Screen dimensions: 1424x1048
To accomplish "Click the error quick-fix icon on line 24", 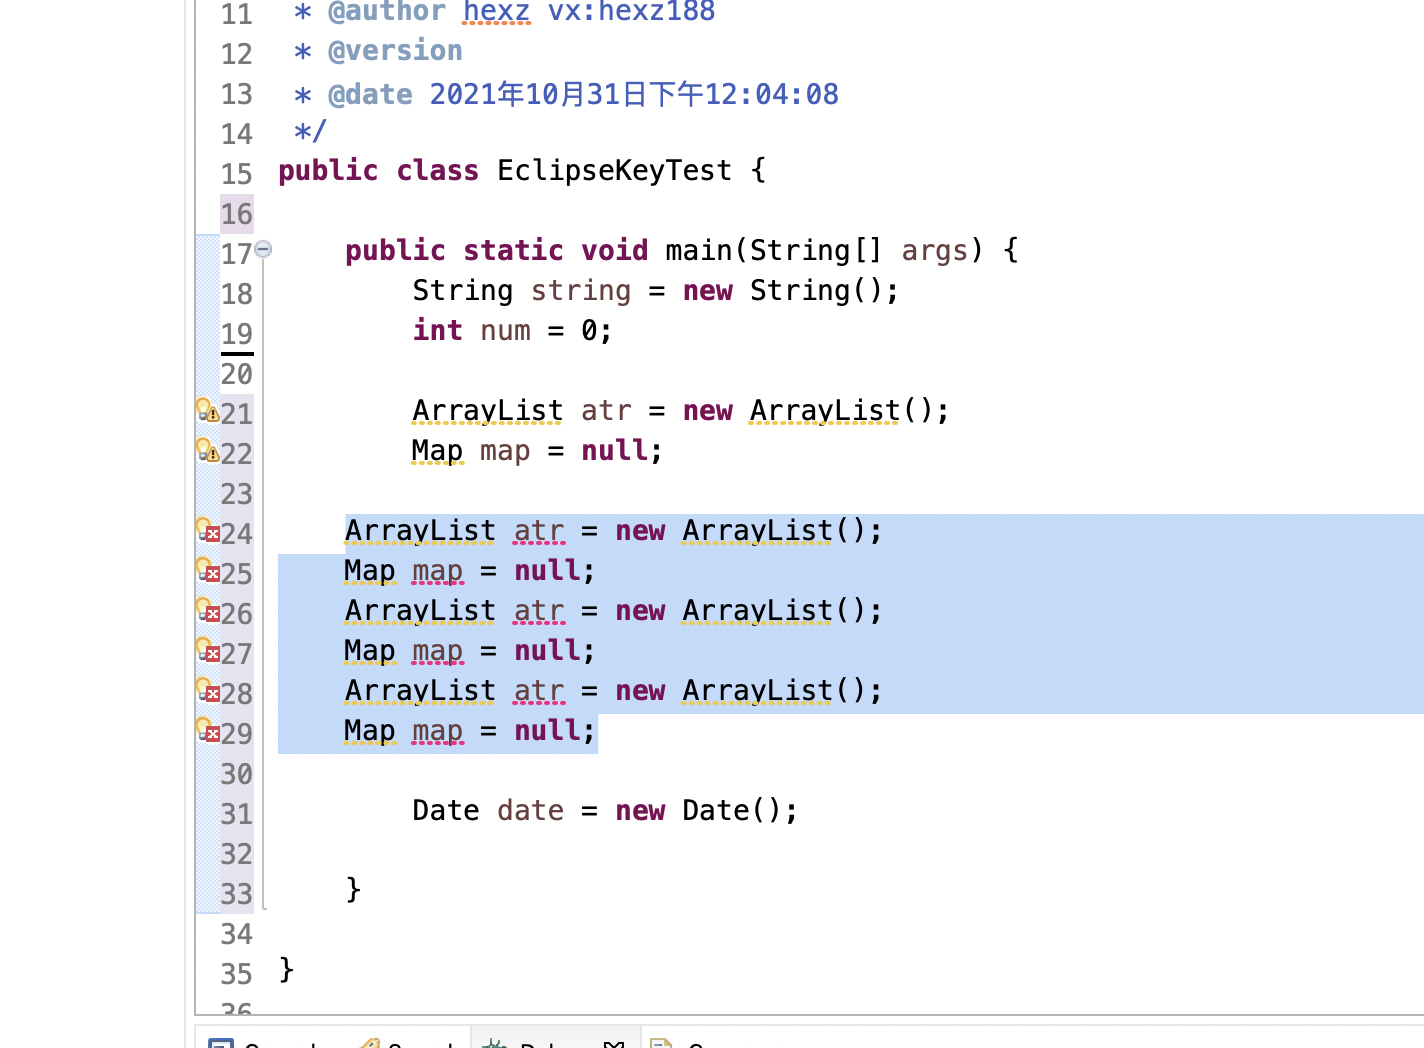I will click(x=207, y=531).
